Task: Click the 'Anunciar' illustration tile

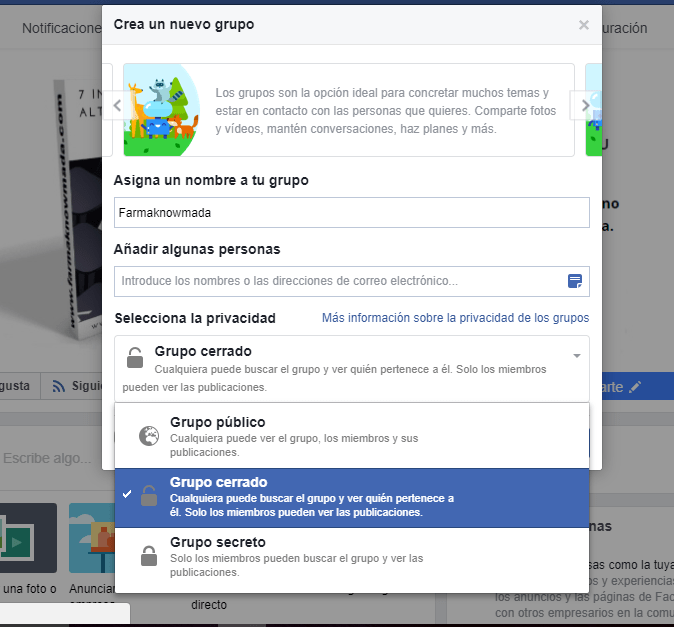Action: (92, 538)
